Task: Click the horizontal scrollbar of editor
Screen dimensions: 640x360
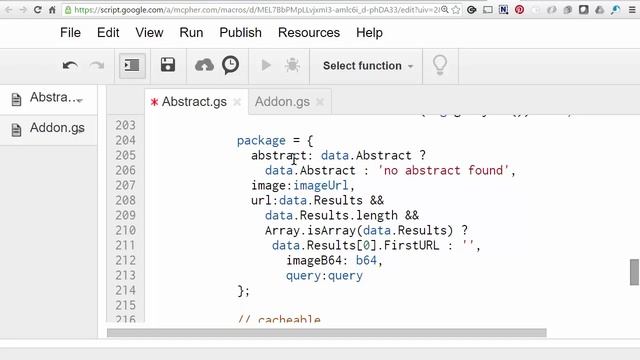Action: 327,333
